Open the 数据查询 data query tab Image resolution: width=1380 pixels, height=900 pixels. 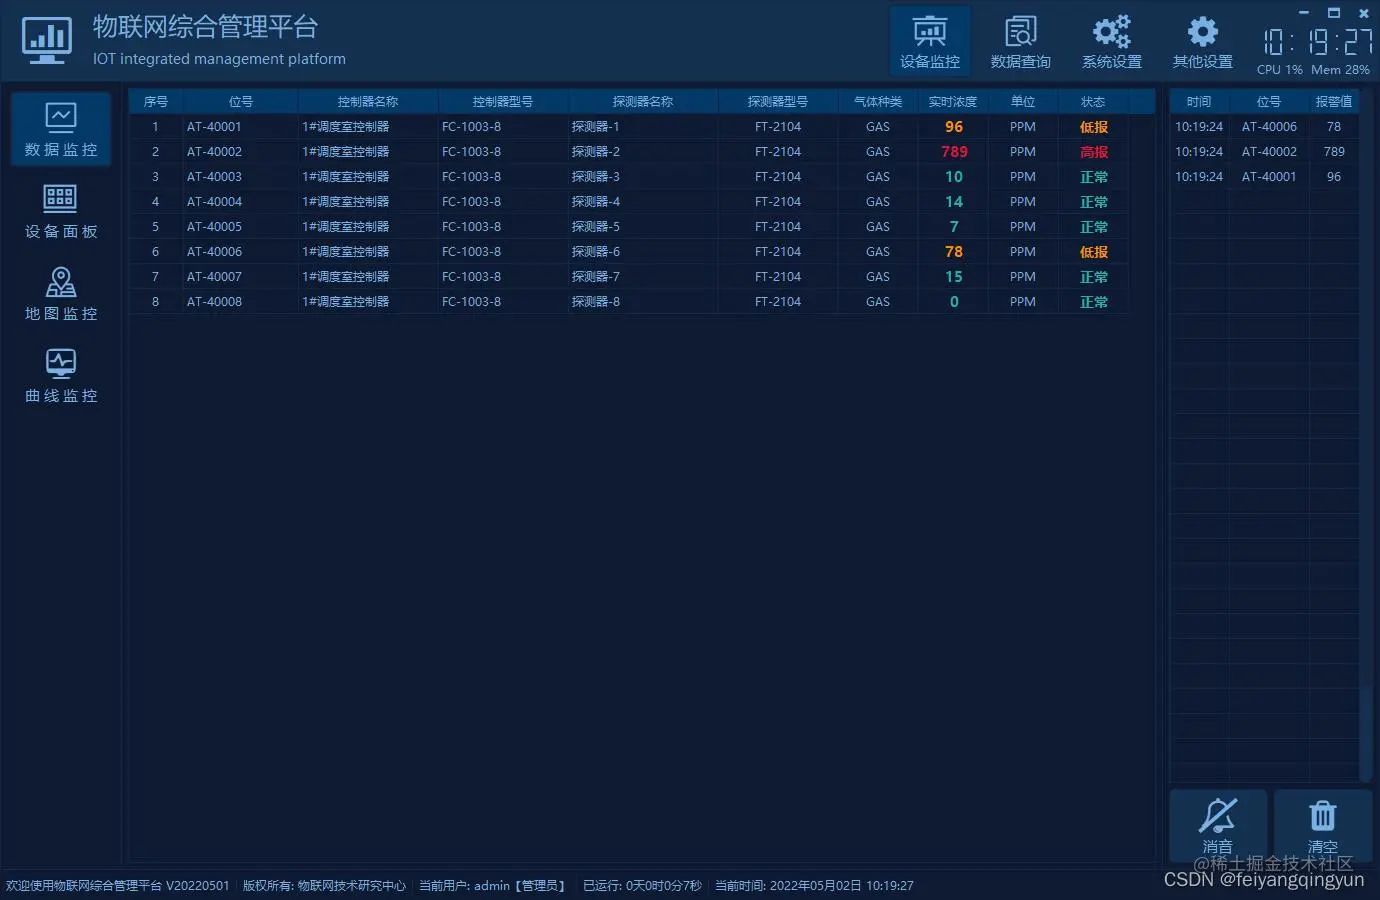pos(1020,42)
